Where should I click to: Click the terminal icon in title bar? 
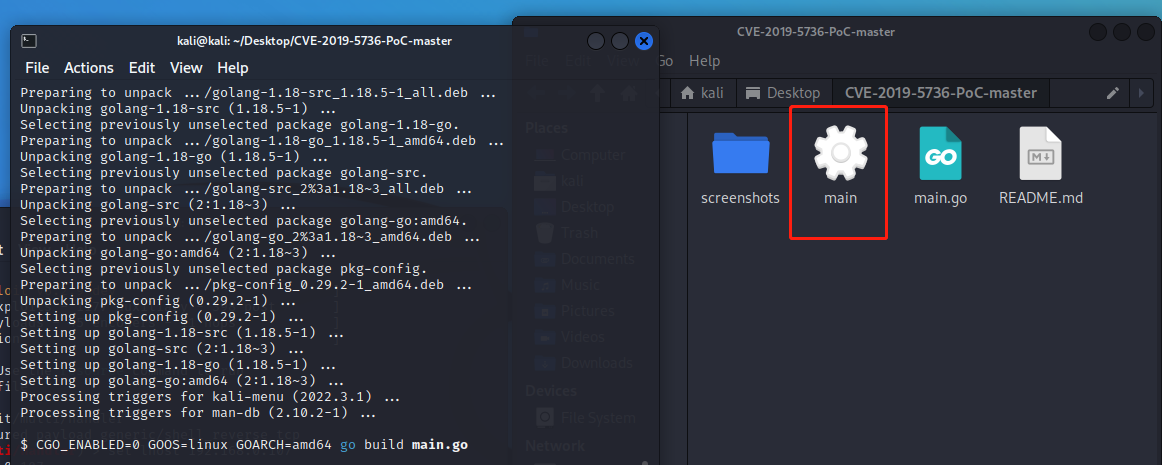(29, 41)
